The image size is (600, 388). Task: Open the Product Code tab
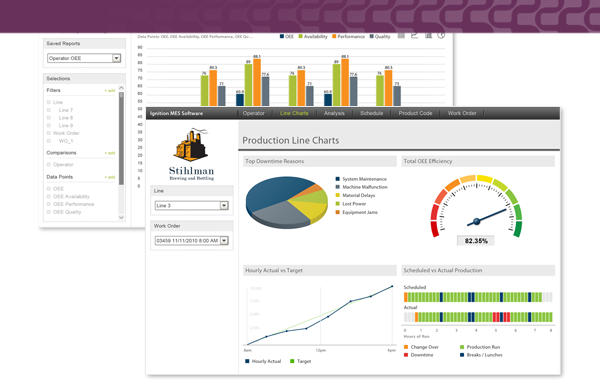[x=415, y=113]
